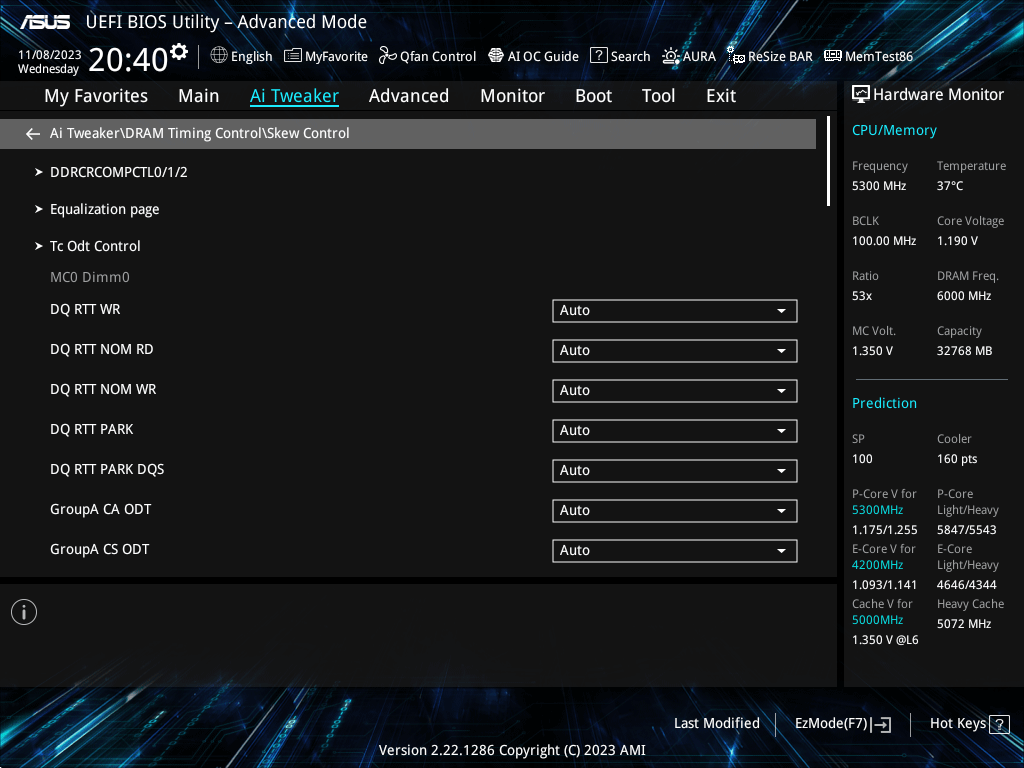1024x768 pixels.
Task: Open the Monitor tab
Action: point(512,96)
